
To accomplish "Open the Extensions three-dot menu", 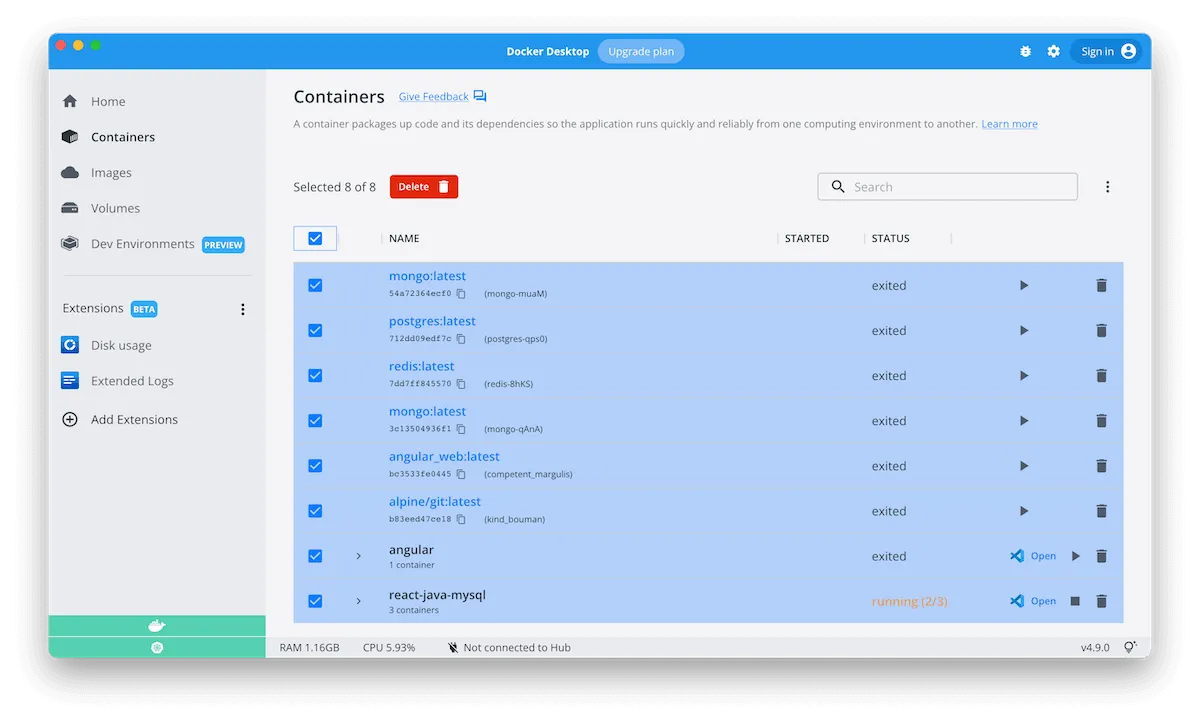I will pos(242,309).
